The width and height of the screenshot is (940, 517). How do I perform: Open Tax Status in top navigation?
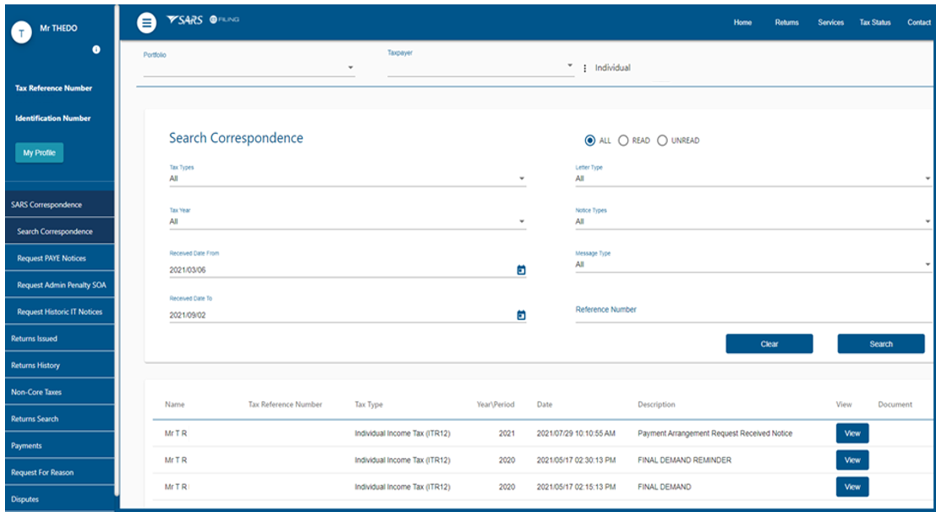click(x=874, y=22)
